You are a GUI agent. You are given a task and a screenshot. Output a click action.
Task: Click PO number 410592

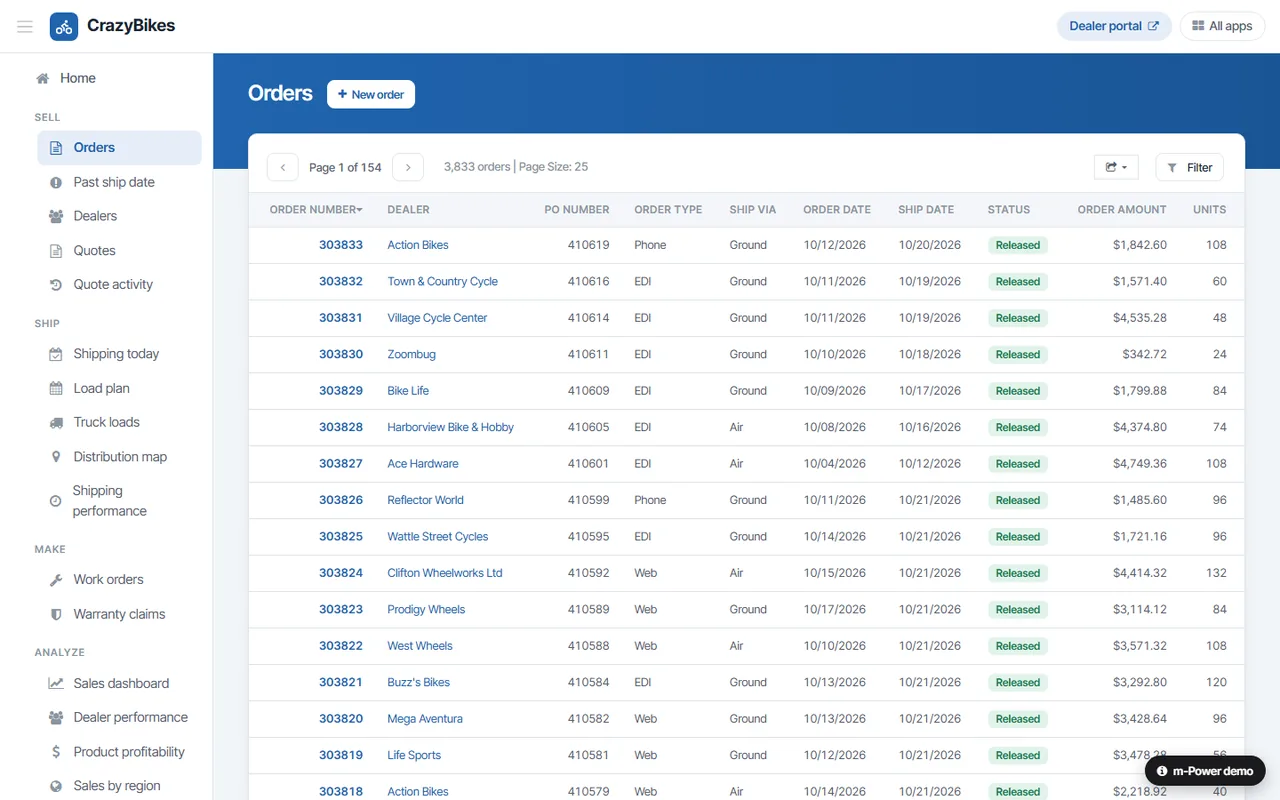pyautogui.click(x=588, y=573)
